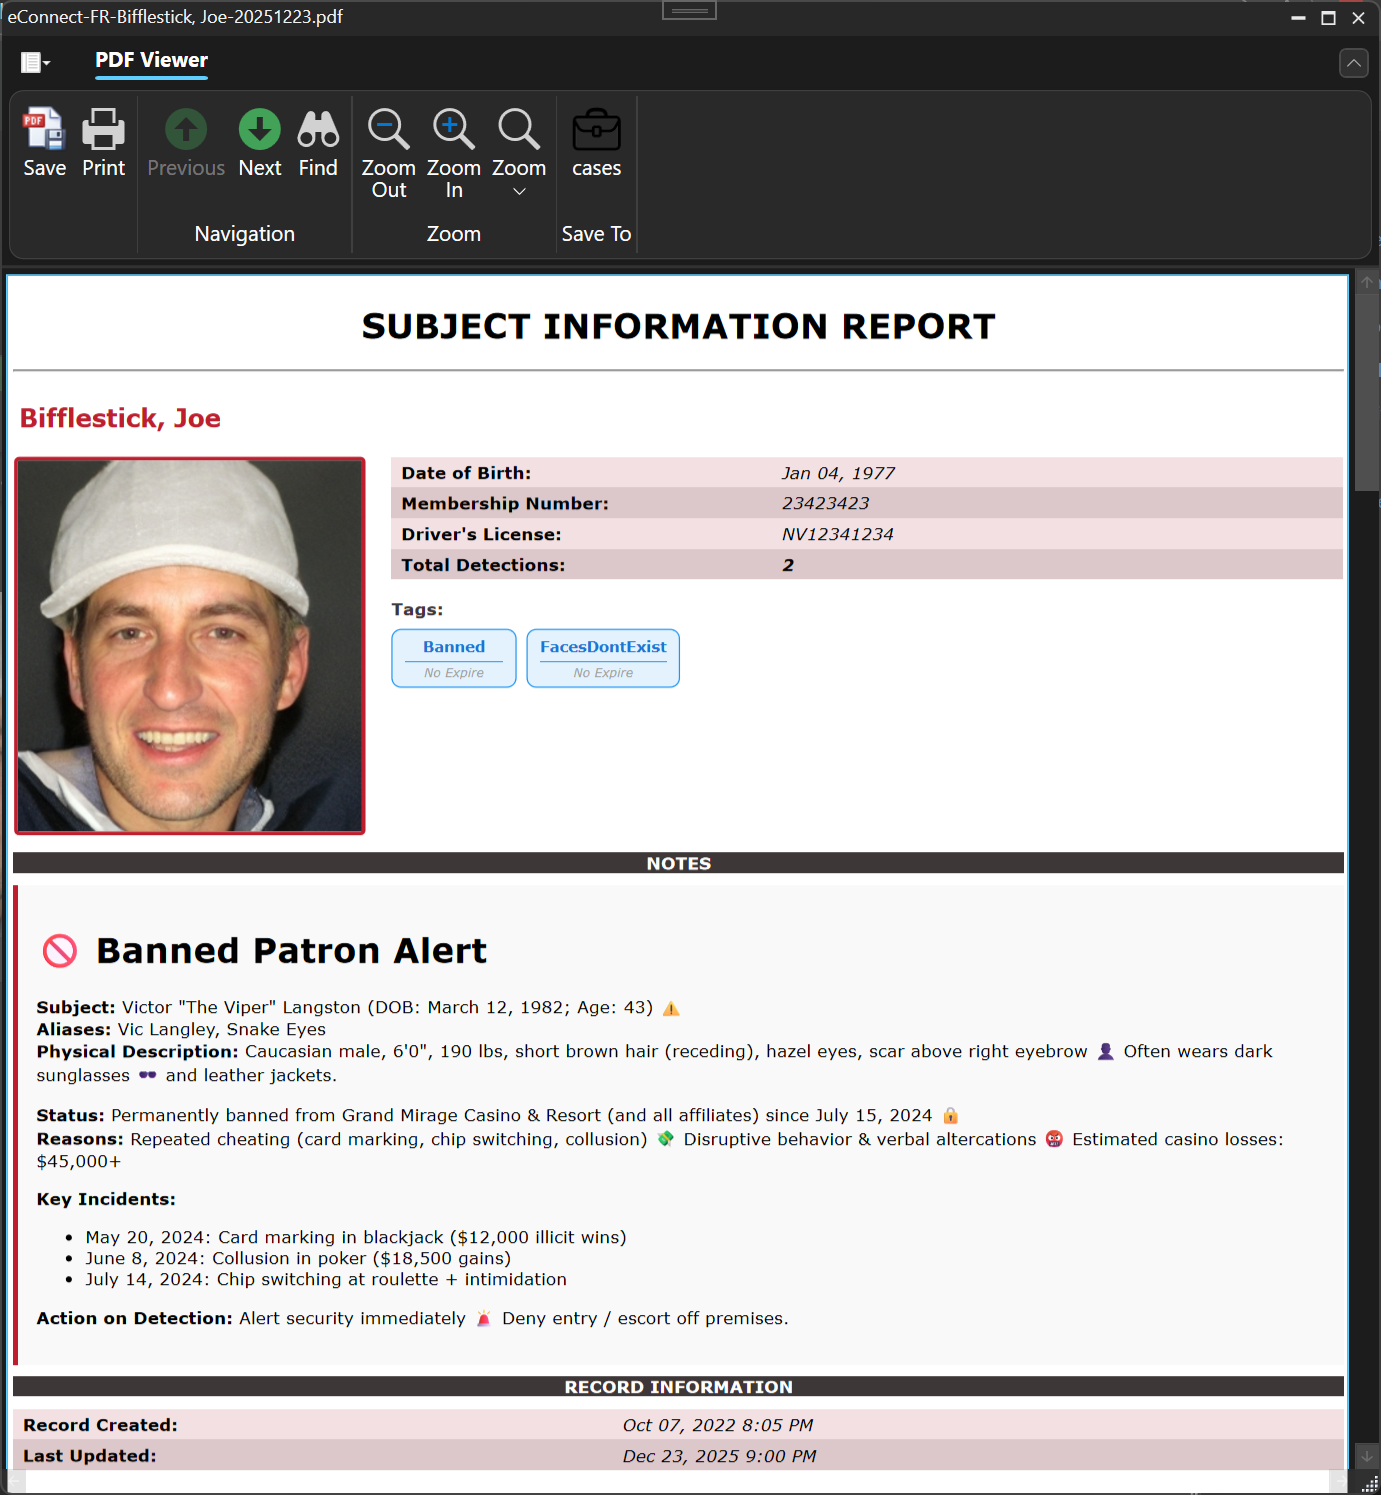Click the scroll-up arrow on the scrollbar

(1366, 281)
